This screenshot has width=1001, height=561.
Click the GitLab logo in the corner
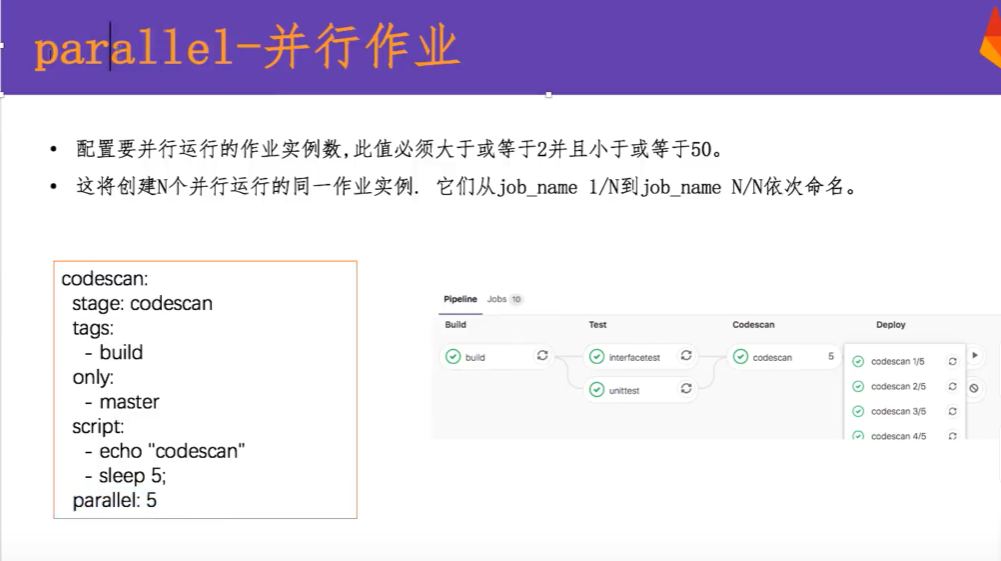click(990, 38)
